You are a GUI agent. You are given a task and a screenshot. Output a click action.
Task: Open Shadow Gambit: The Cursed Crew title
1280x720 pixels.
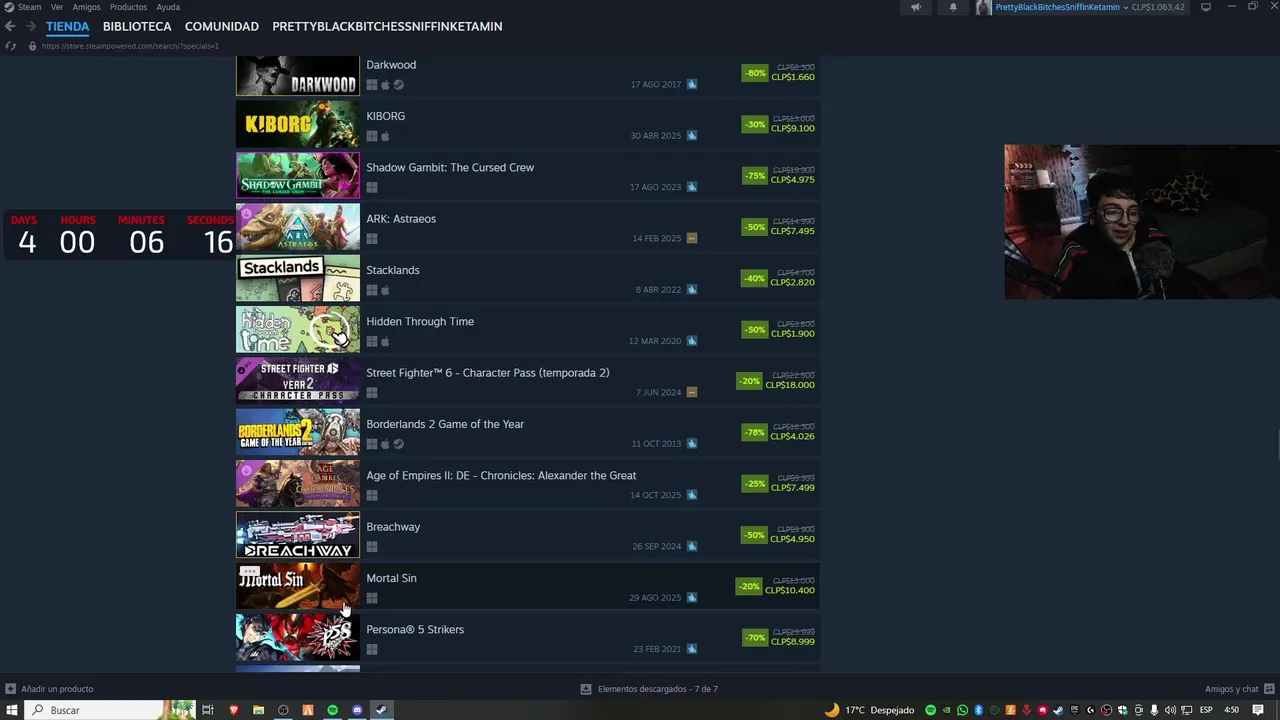(450, 167)
